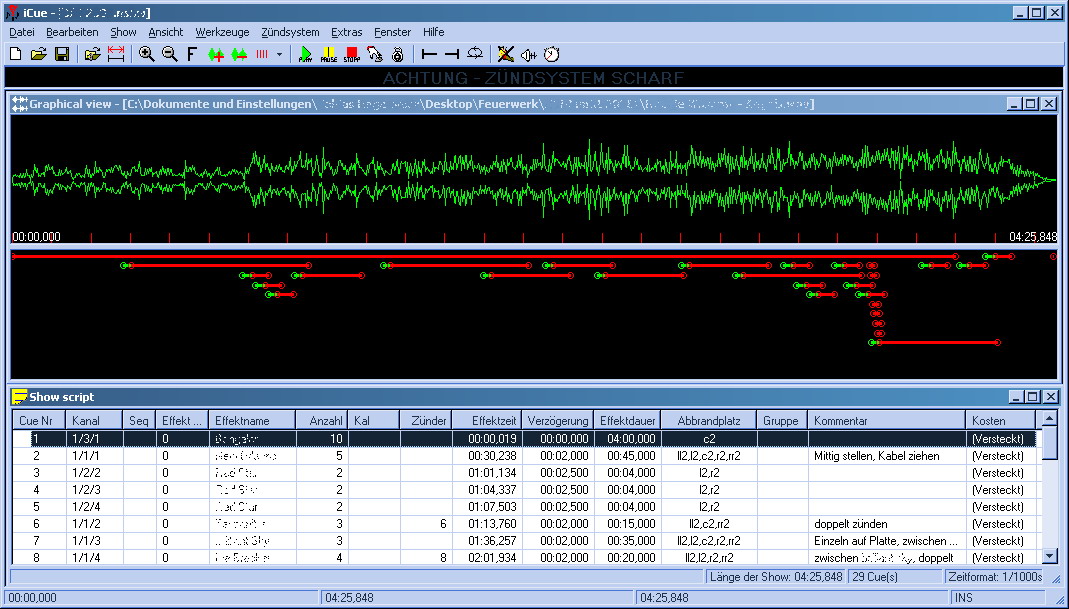The width and height of the screenshot is (1069, 609).
Task: Click the stopwatch icon in toolbar
Action: point(551,54)
